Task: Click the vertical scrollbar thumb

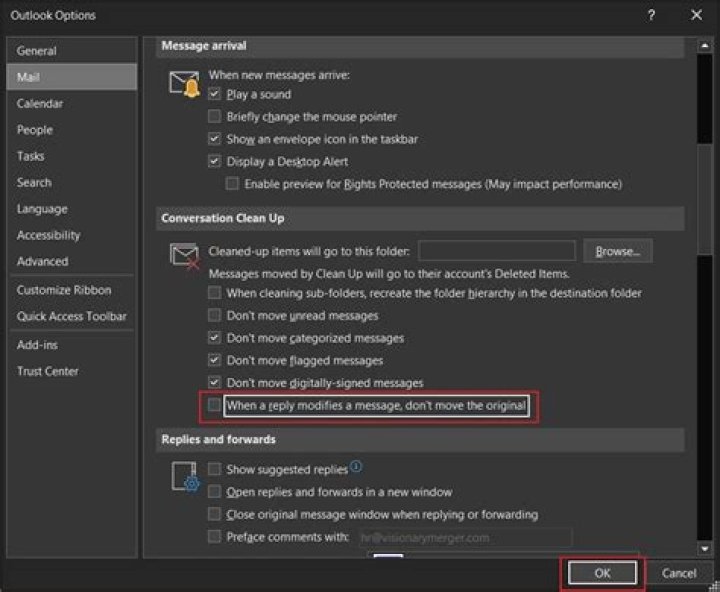Action: click(x=704, y=198)
